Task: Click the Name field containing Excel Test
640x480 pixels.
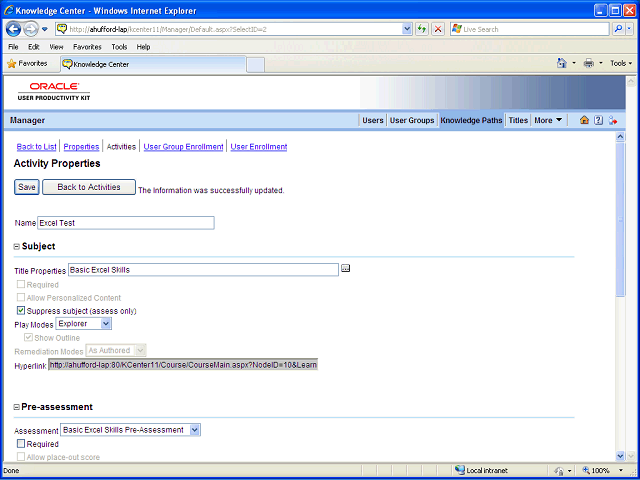Action: 126,223
